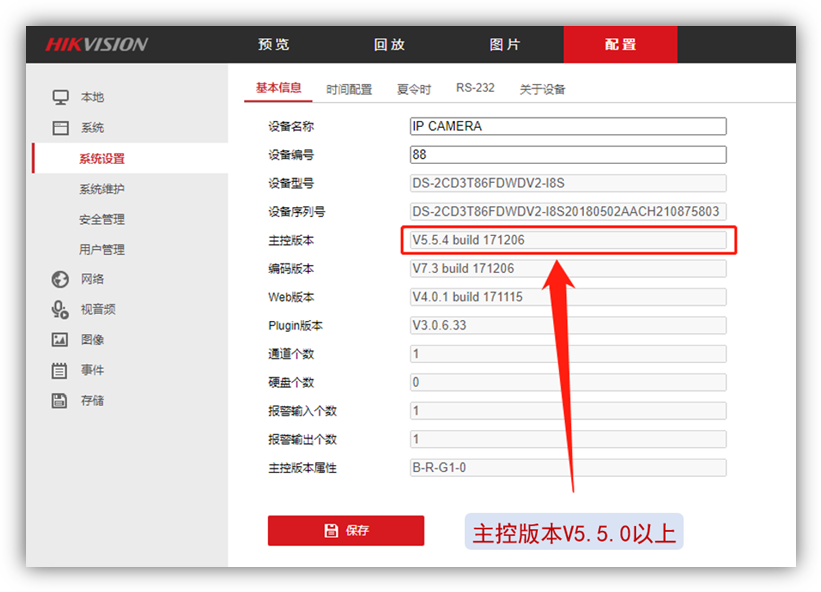The height and width of the screenshot is (592, 821).
Task: Click the globe icon beside 网络
Action: 60,279
